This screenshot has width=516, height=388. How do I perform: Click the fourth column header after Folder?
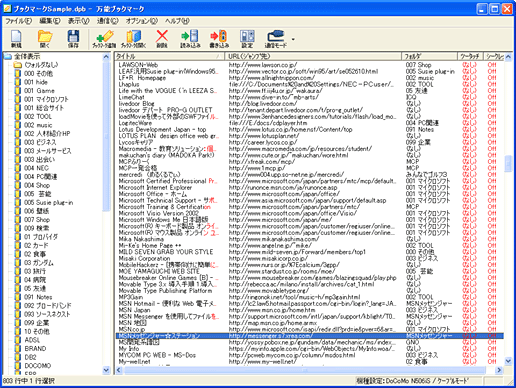click(x=470, y=56)
